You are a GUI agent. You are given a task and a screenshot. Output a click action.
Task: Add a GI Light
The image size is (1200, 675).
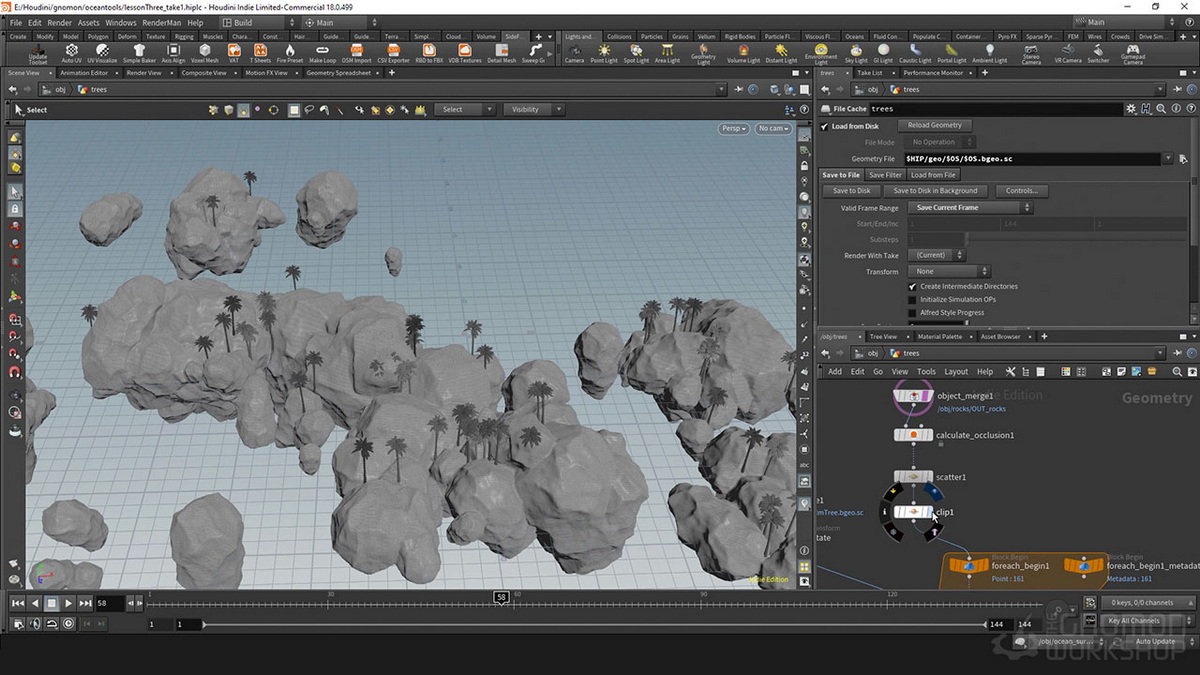click(884, 53)
